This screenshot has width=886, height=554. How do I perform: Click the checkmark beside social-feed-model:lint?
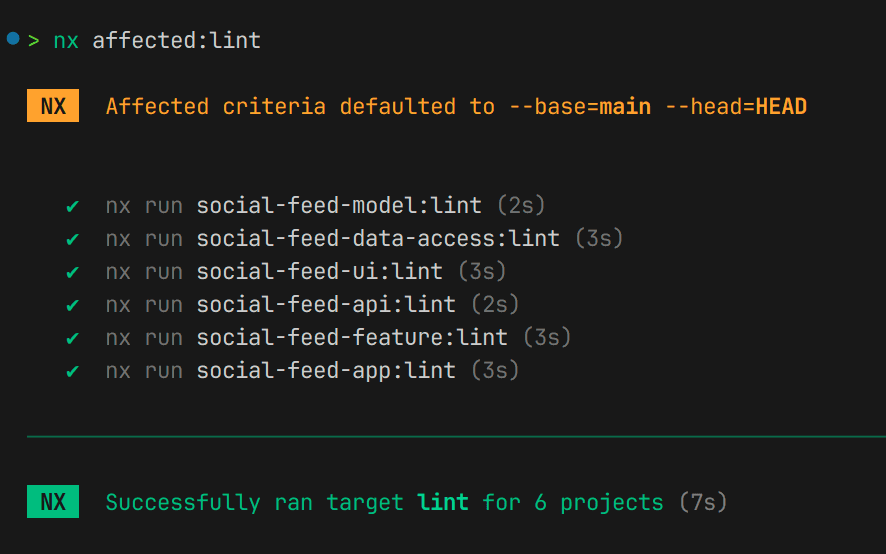[x=72, y=206]
